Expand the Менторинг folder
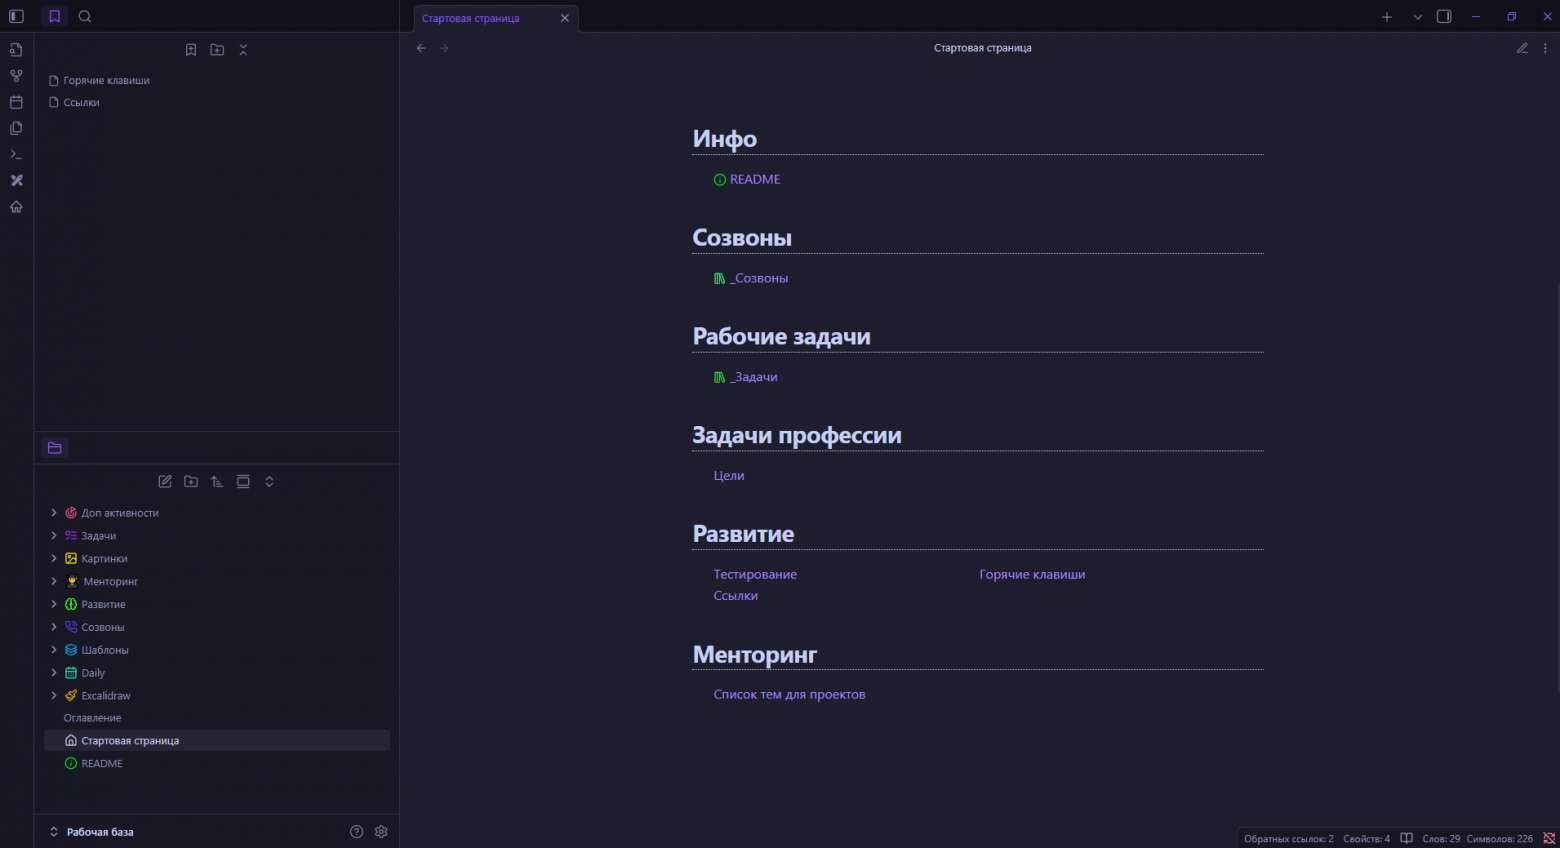1560x848 pixels. click(54, 581)
